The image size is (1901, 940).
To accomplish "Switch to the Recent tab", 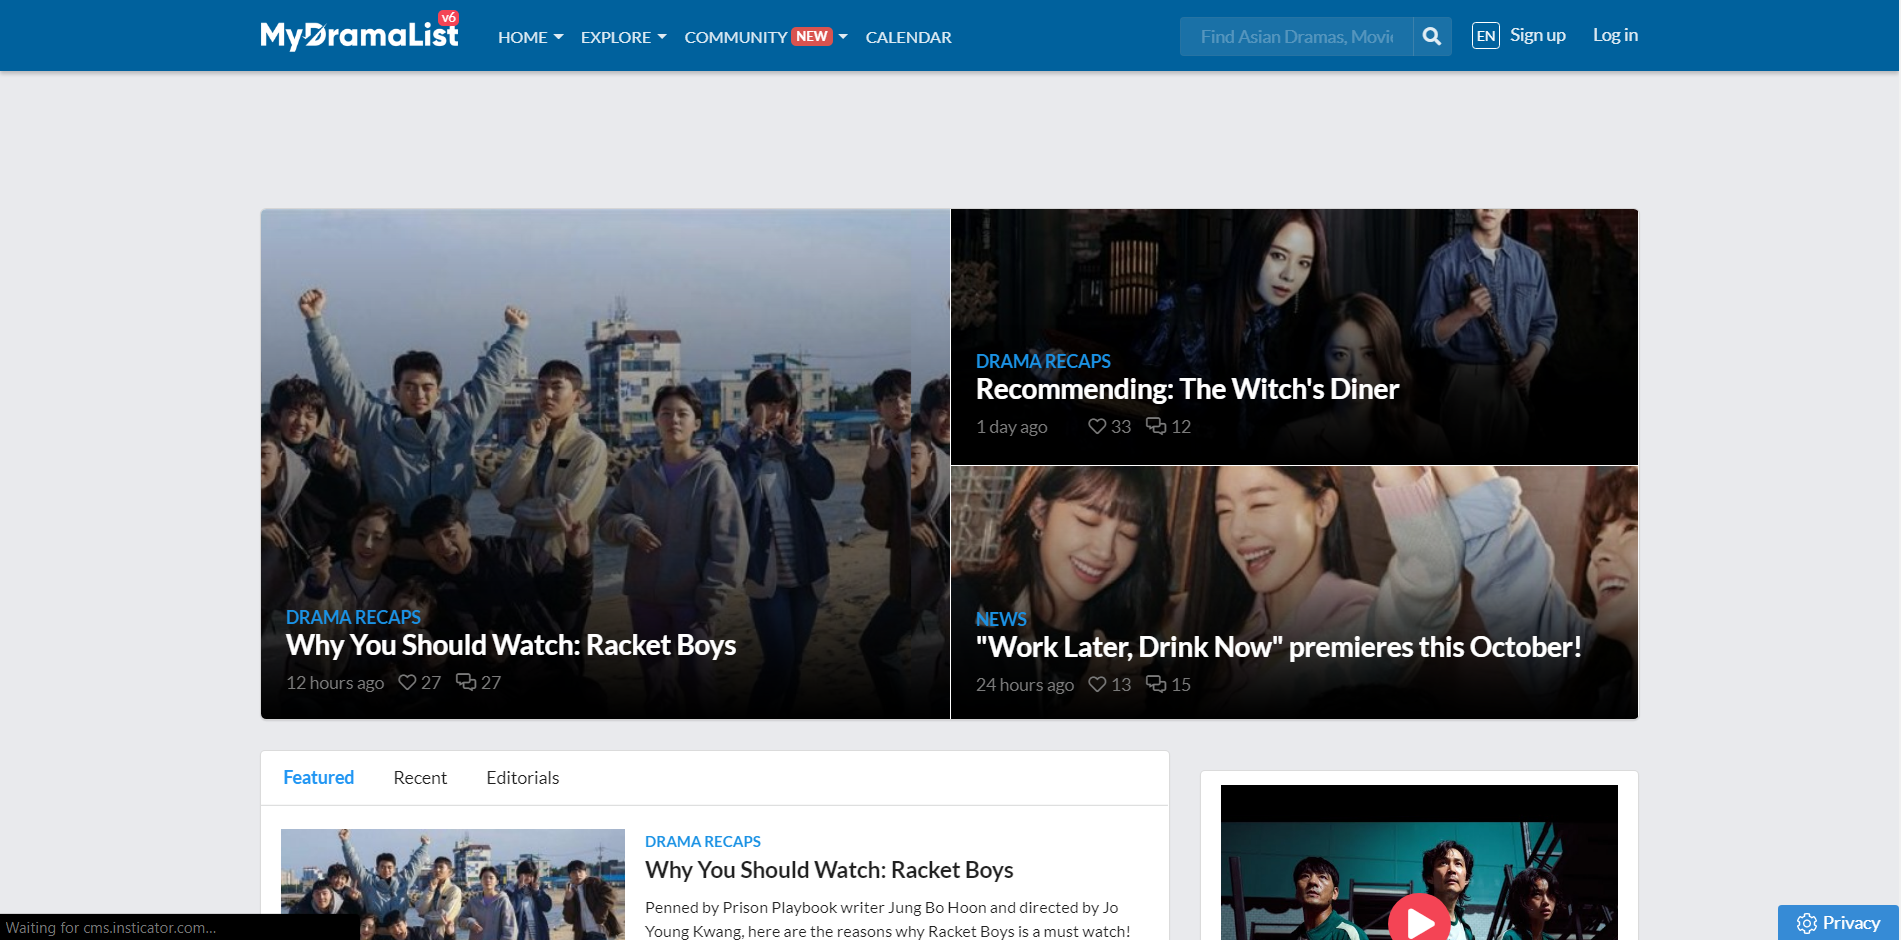I will point(420,777).
